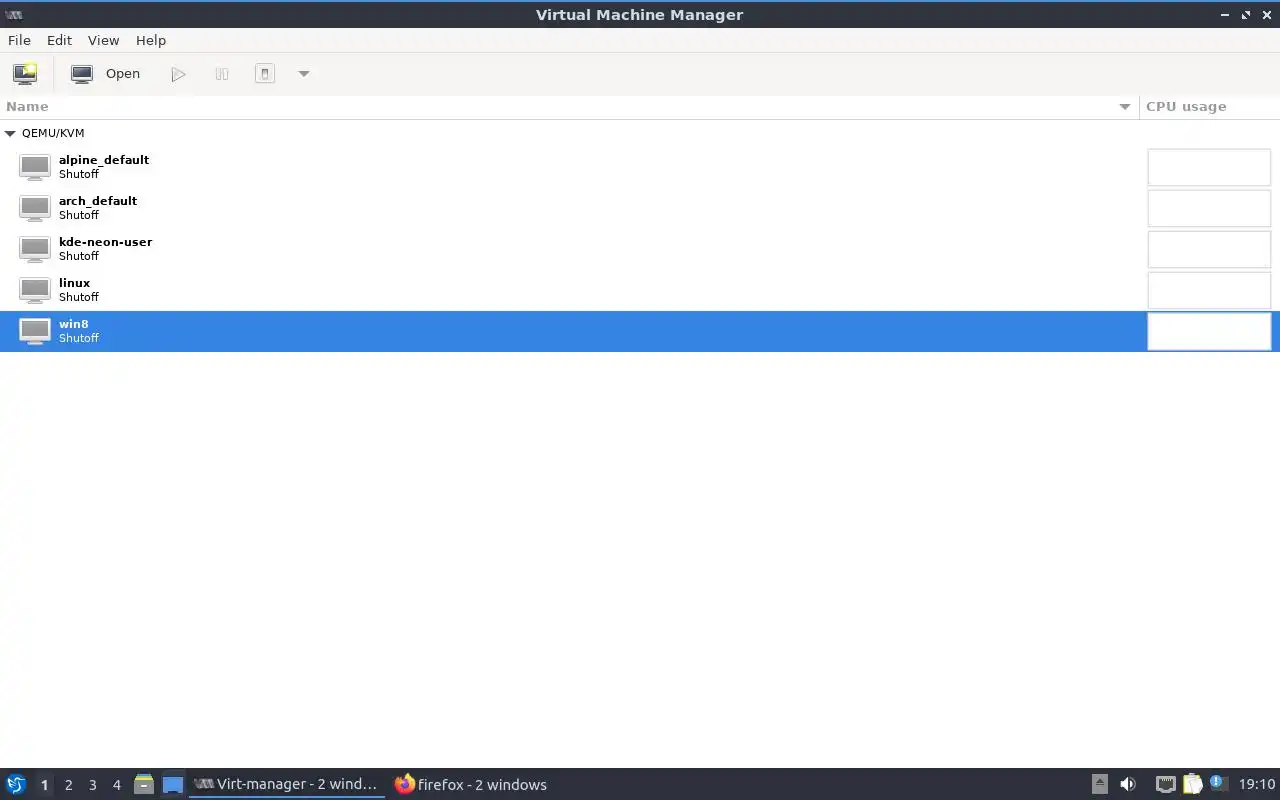Open the File menu
This screenshot has width=1280, height=800.
pos(19,40)
